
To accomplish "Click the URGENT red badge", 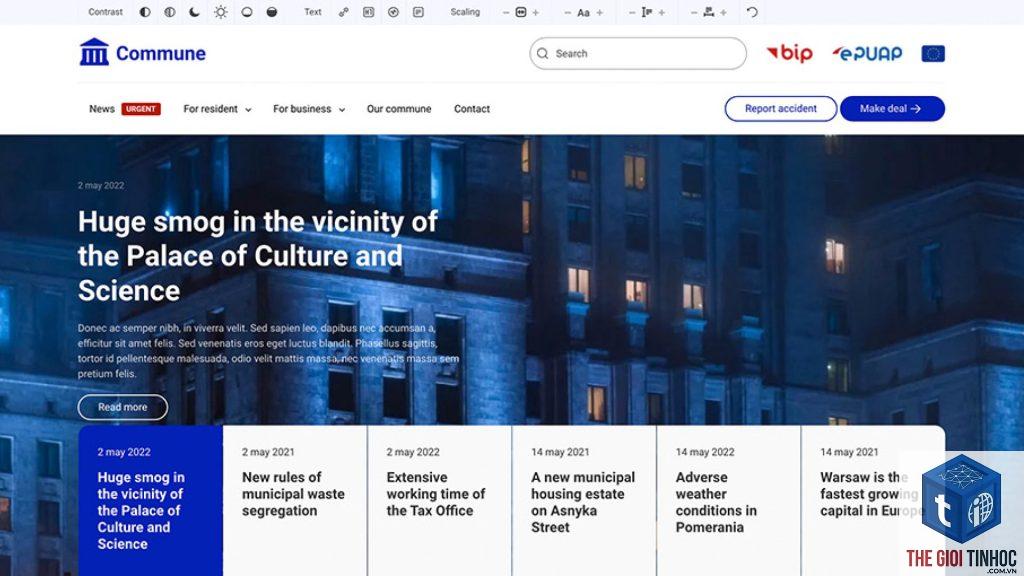I will point(141,109).
